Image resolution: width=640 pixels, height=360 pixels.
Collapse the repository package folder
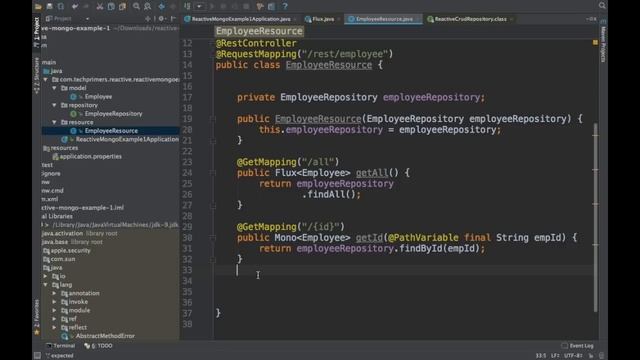54,105
